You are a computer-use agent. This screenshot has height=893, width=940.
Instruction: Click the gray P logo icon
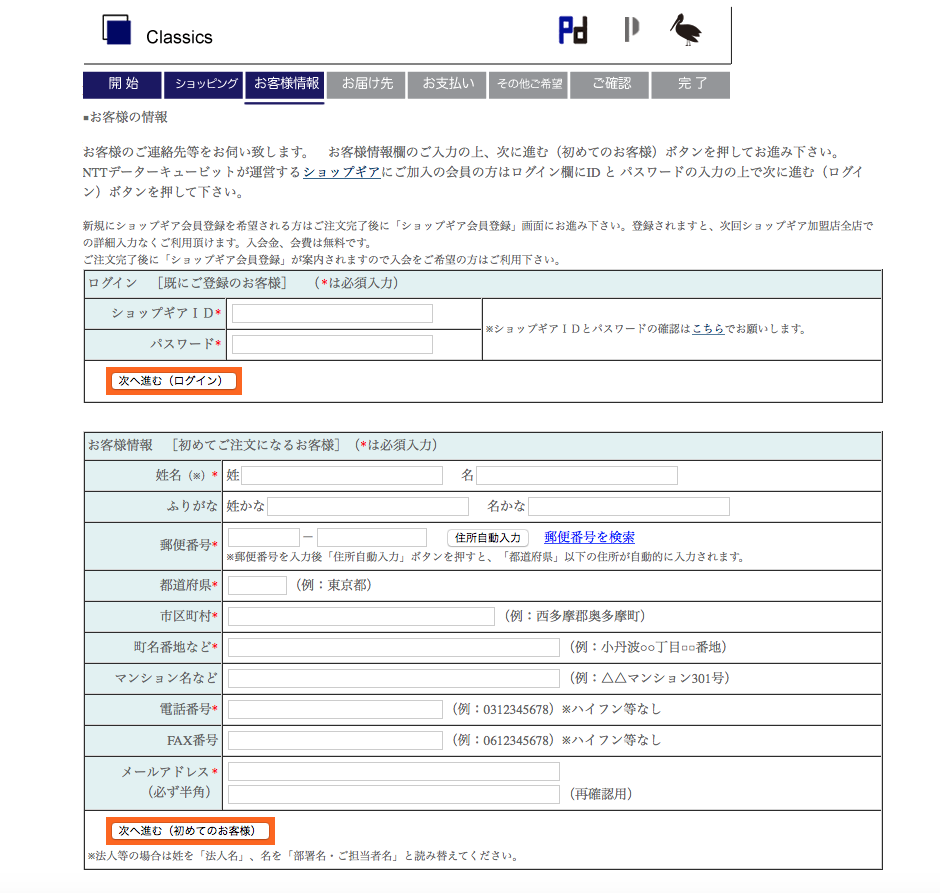631,30
